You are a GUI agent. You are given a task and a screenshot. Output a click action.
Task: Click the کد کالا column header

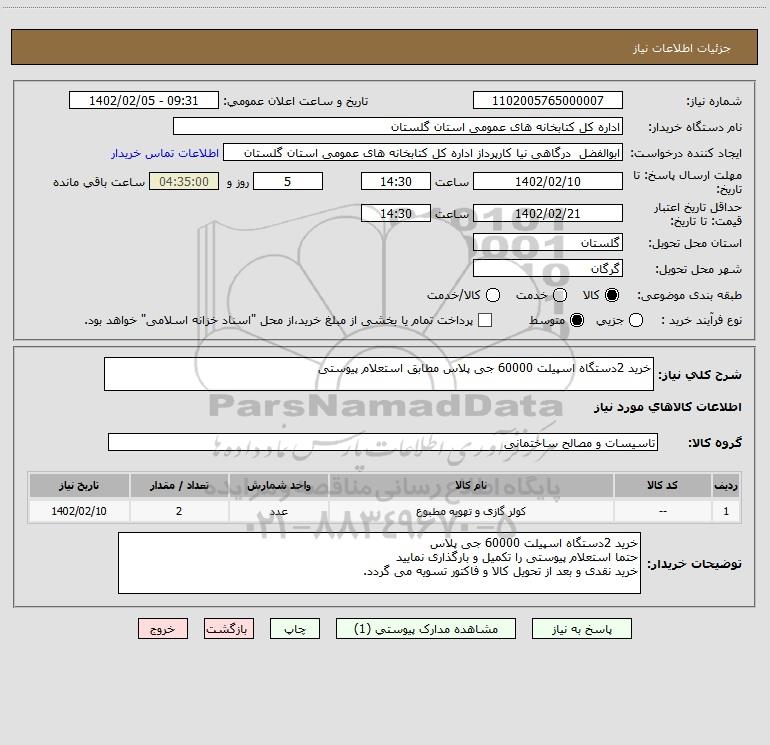pyautogui.click(x=662, y=485)
